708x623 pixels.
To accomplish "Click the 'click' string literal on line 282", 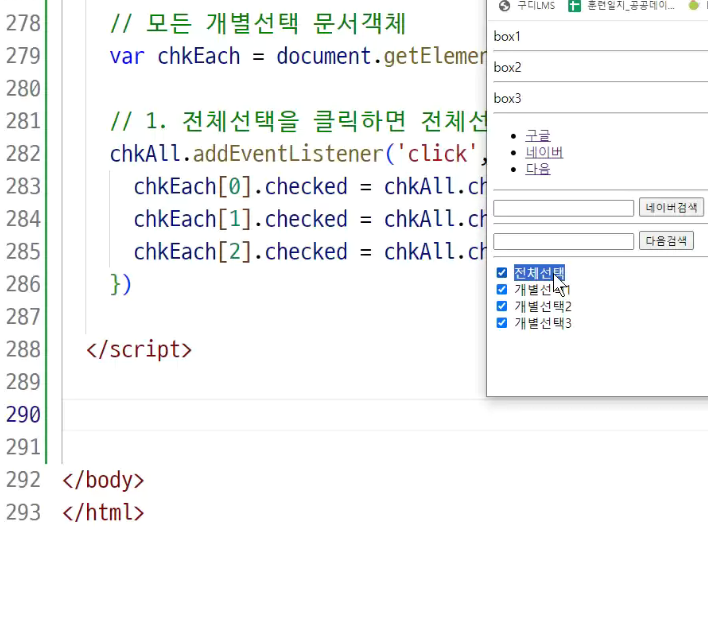I will click(x=437, y=154).
